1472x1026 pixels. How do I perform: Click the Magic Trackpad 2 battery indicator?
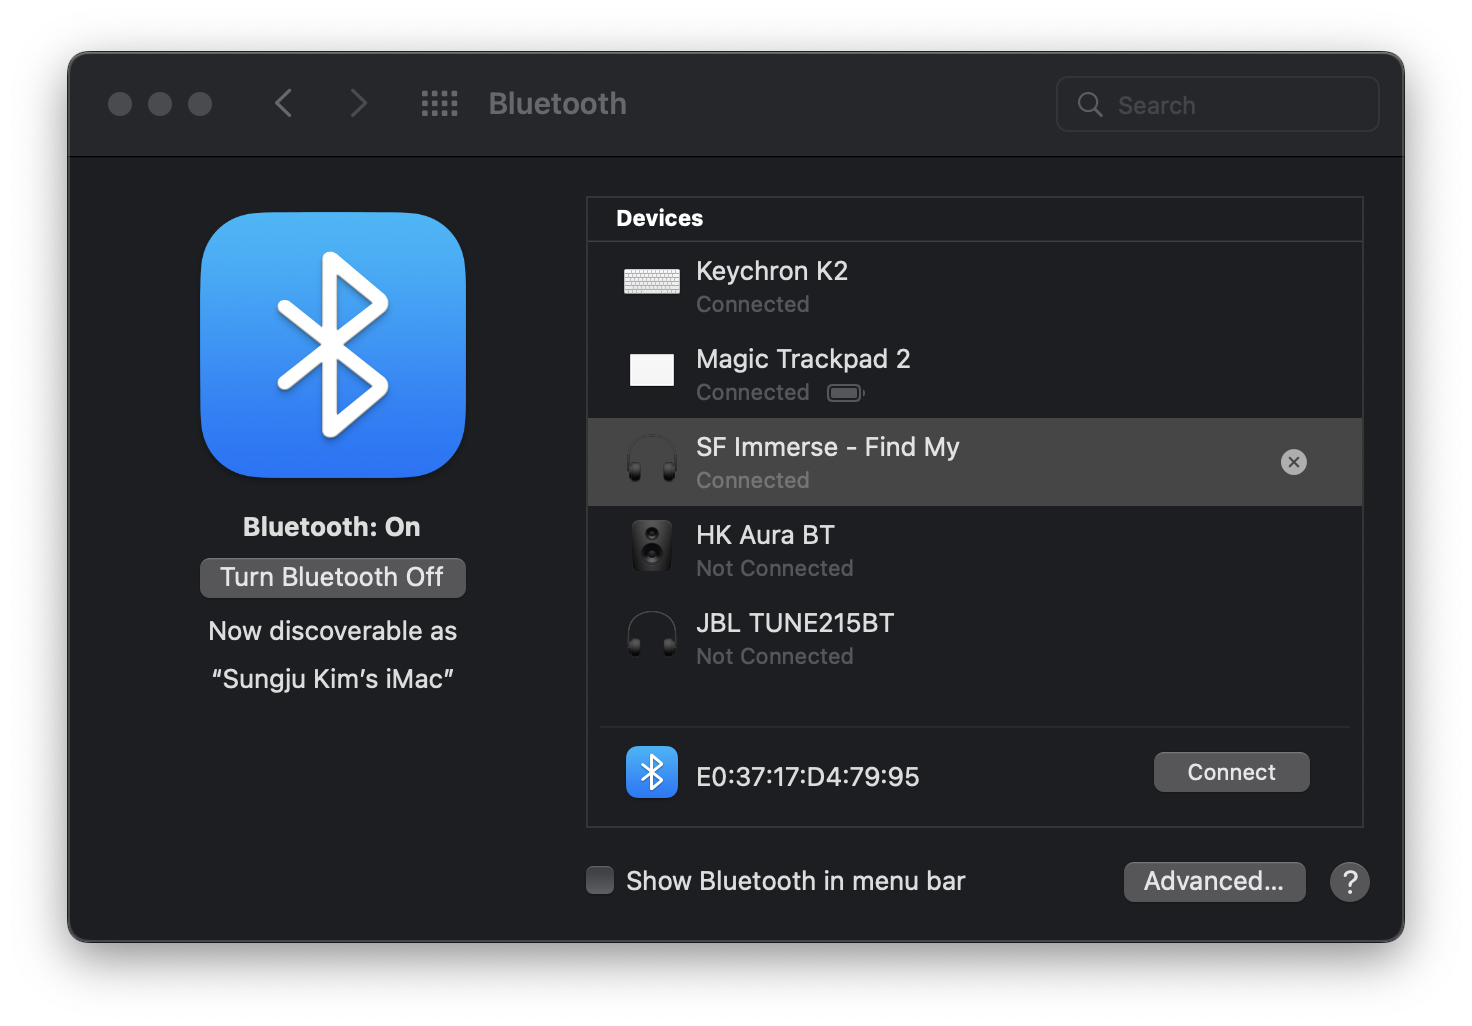pos(845,393)
